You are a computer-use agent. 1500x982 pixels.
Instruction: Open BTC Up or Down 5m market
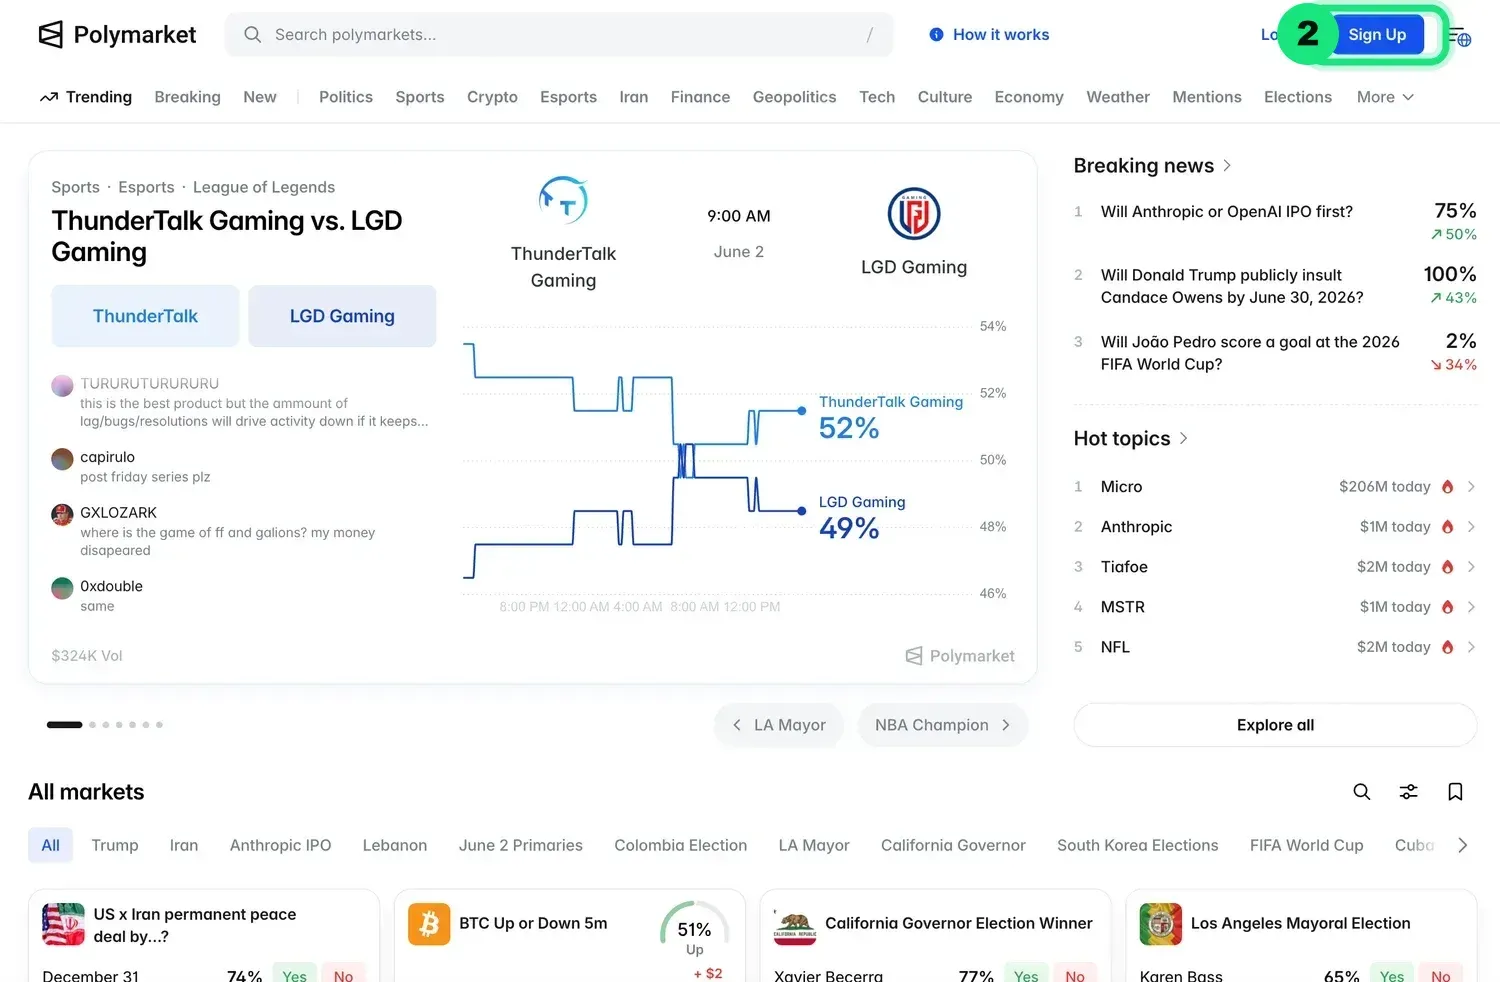tap(533, 924)
